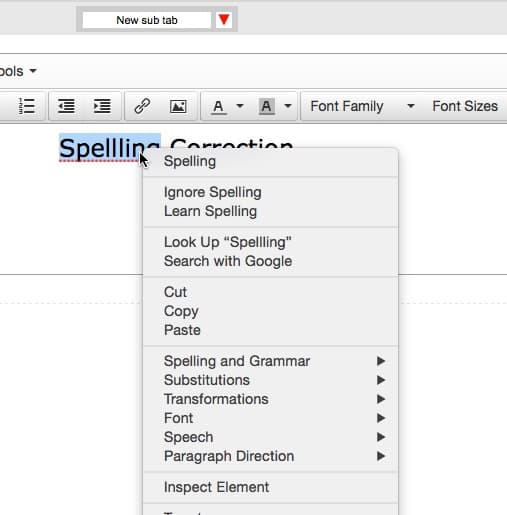This screenshot has height=515, width=507.
Task: Select Ignore Spelling
Action: click(270, 192)
